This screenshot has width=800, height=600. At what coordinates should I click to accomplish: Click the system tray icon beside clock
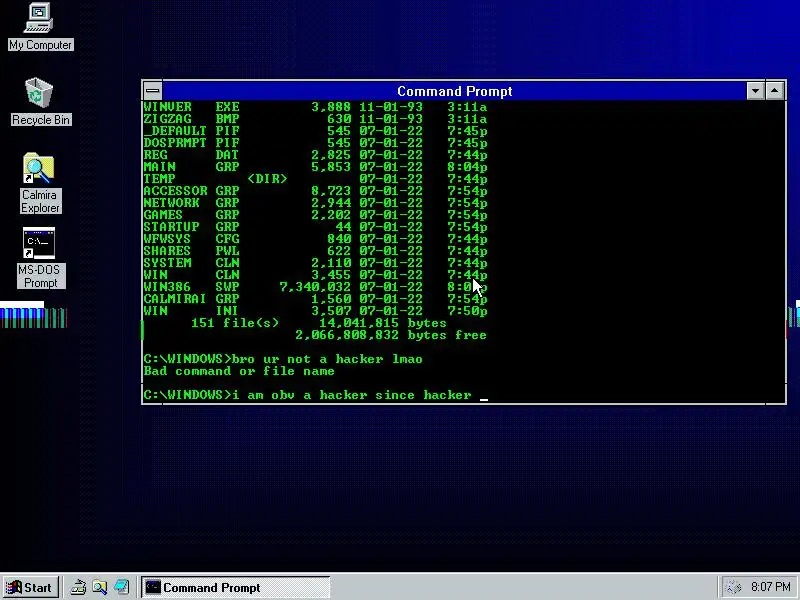click(x=733, y=587)
